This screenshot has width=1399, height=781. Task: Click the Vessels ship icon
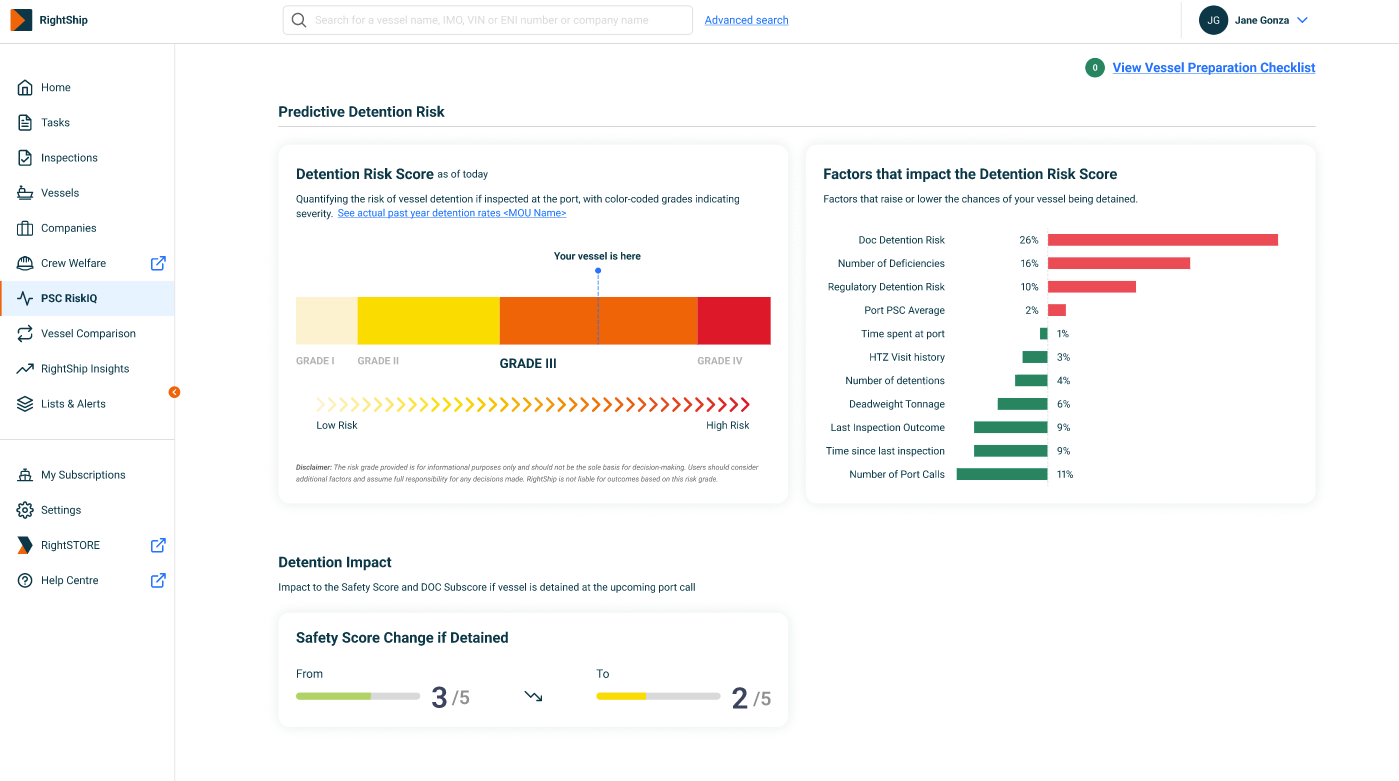click(x=25, y=193)
